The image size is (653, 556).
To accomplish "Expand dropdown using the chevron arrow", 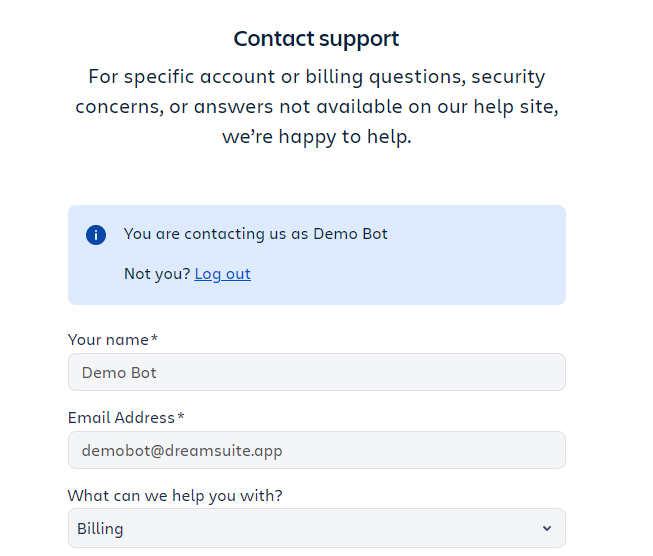I will coord(546,528).
